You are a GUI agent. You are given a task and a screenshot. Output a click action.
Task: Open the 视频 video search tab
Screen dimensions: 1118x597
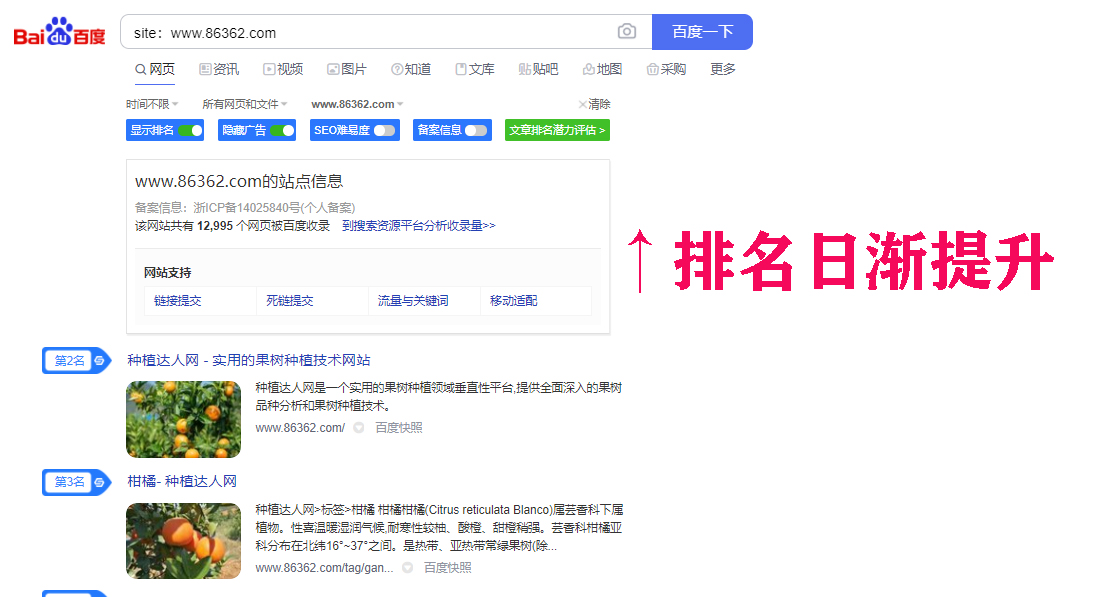(x=283, y=69)
